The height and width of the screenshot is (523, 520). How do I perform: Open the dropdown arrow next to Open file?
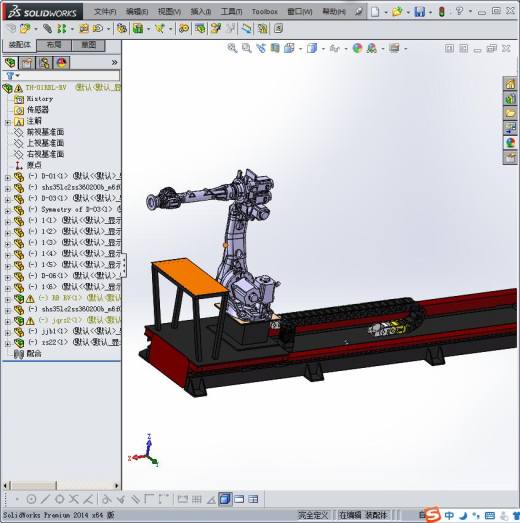(408, 12)
